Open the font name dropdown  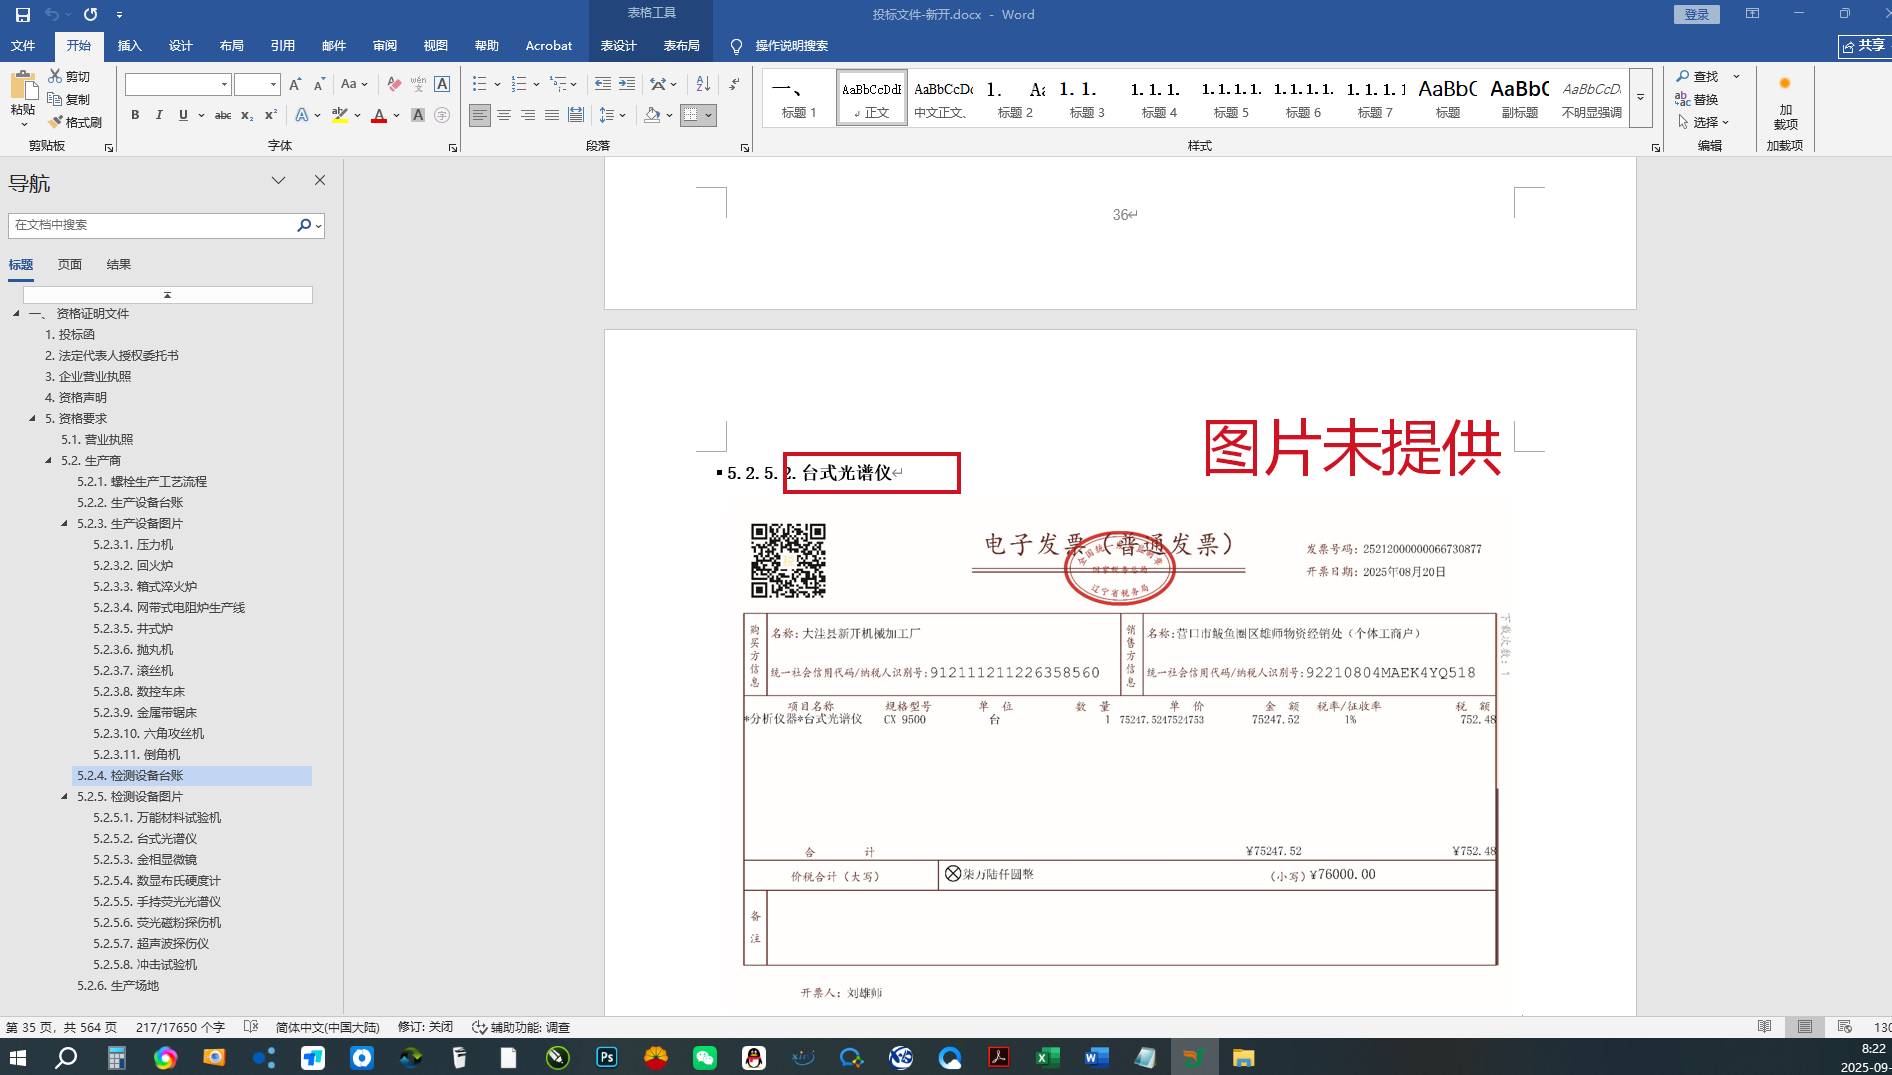coord(224,85)
